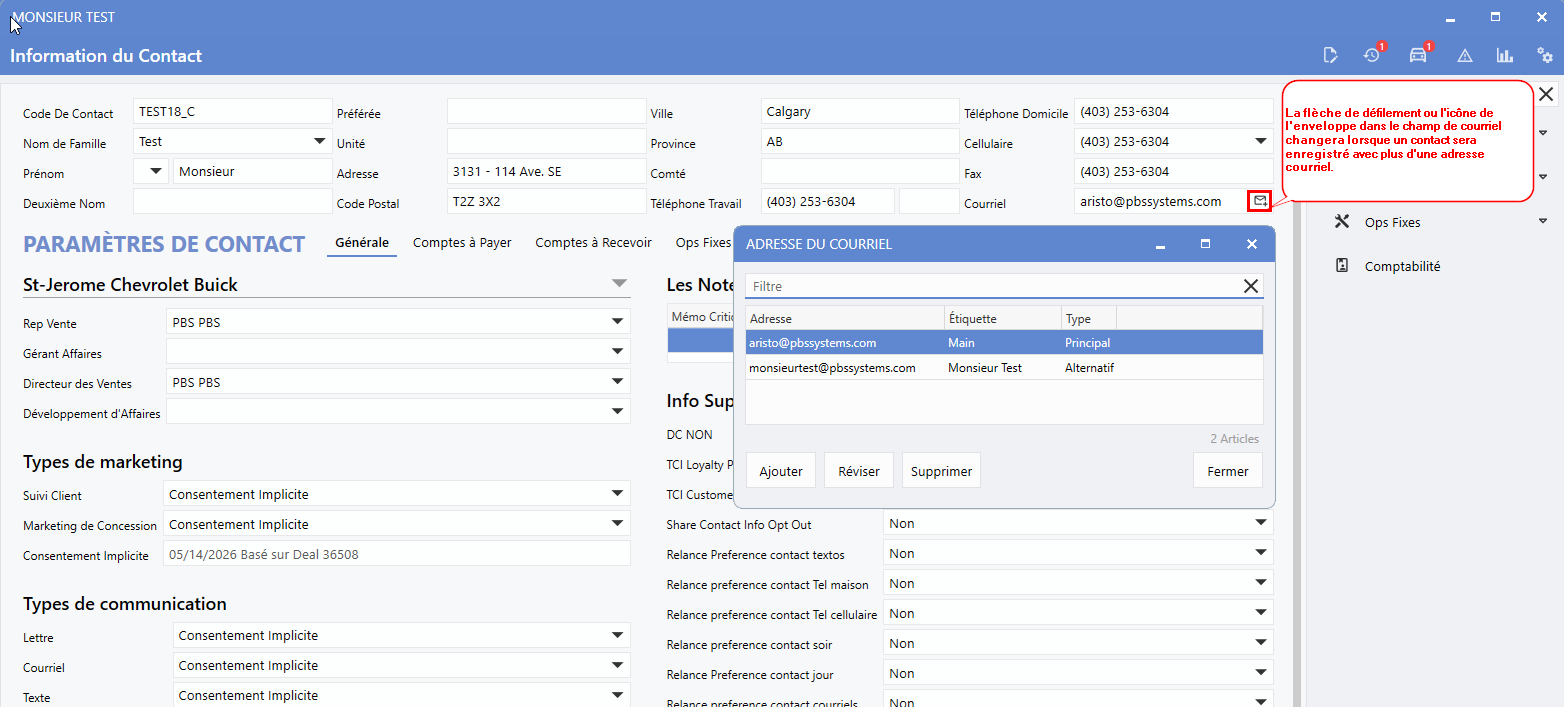Click the Fermer button

(x=1228, y=470)
